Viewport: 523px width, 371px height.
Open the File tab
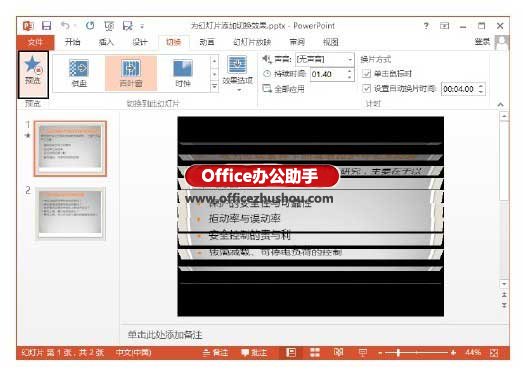pos(35,42)
